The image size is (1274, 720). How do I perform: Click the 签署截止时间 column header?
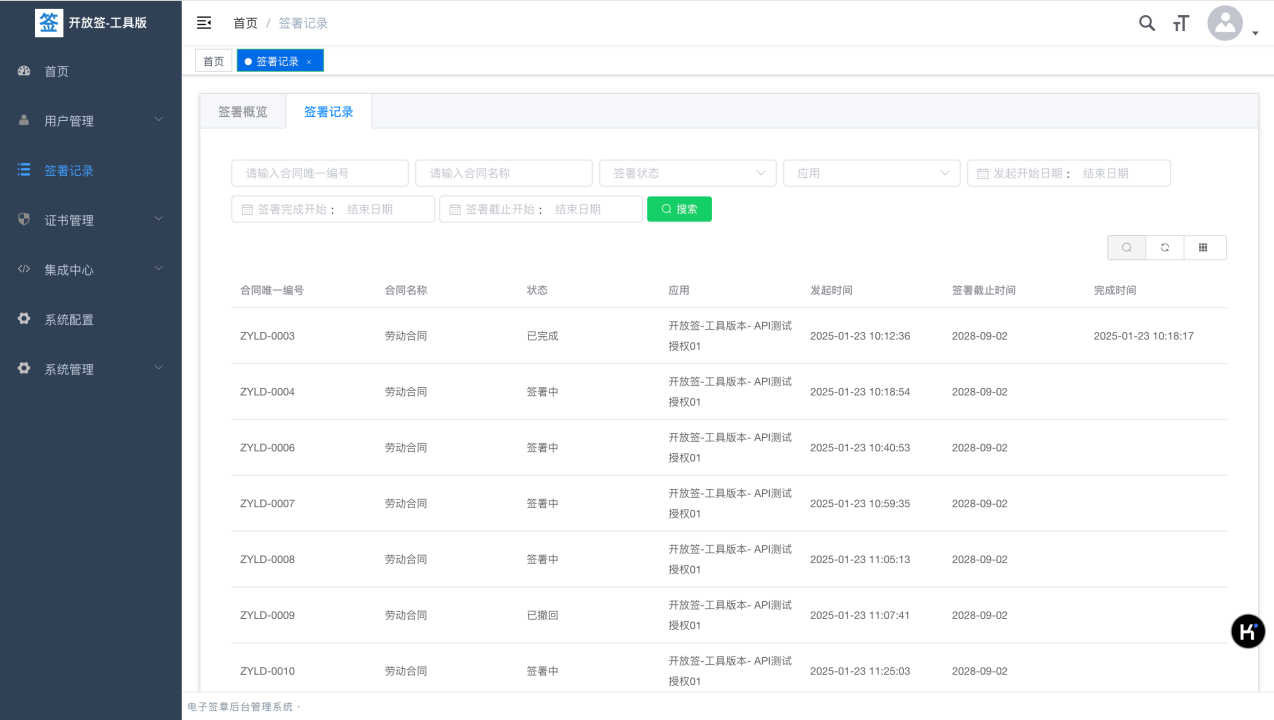(984, 290)
